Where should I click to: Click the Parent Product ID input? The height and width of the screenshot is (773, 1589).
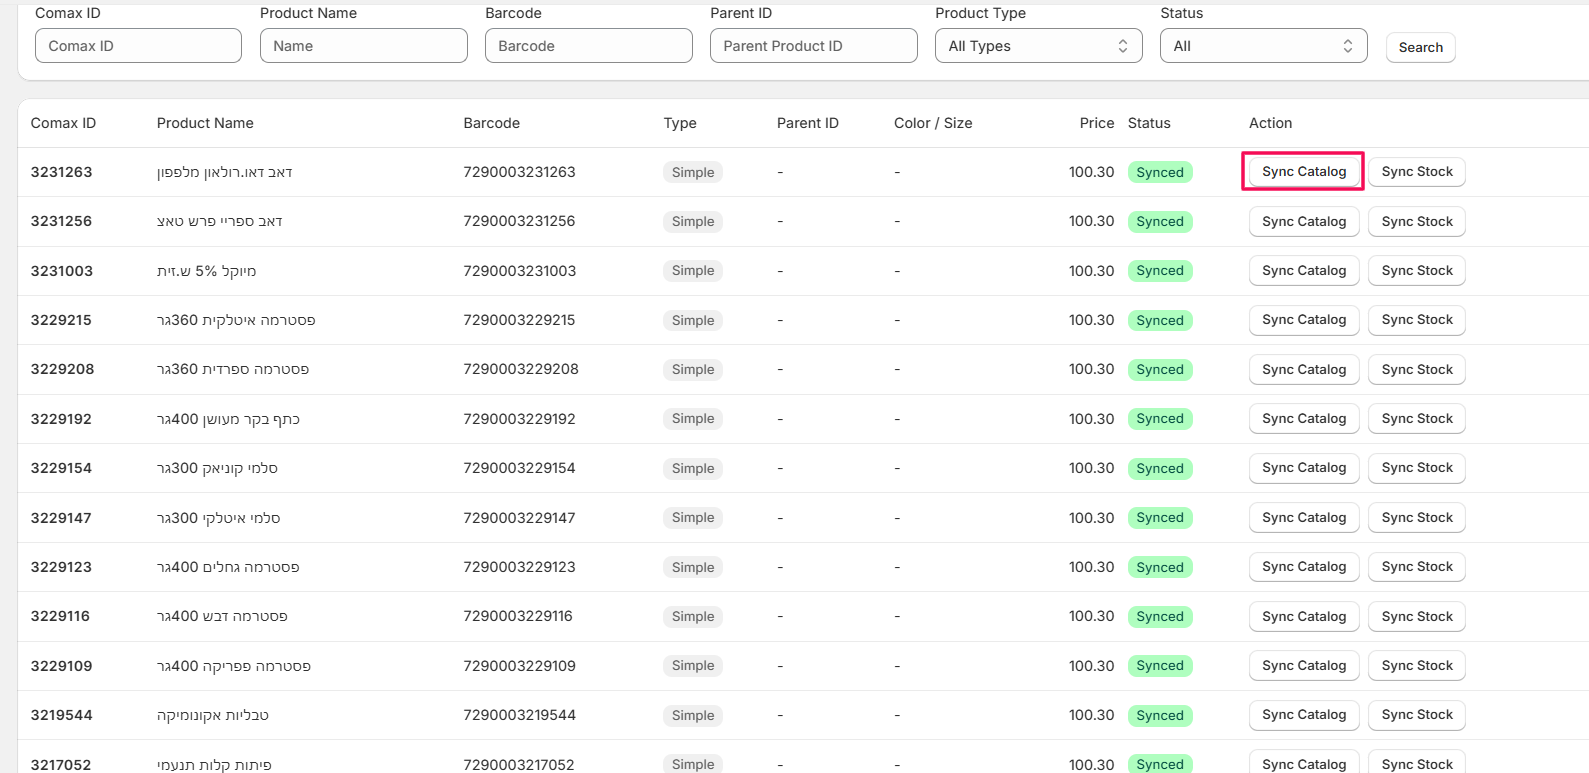click(813, 46)
